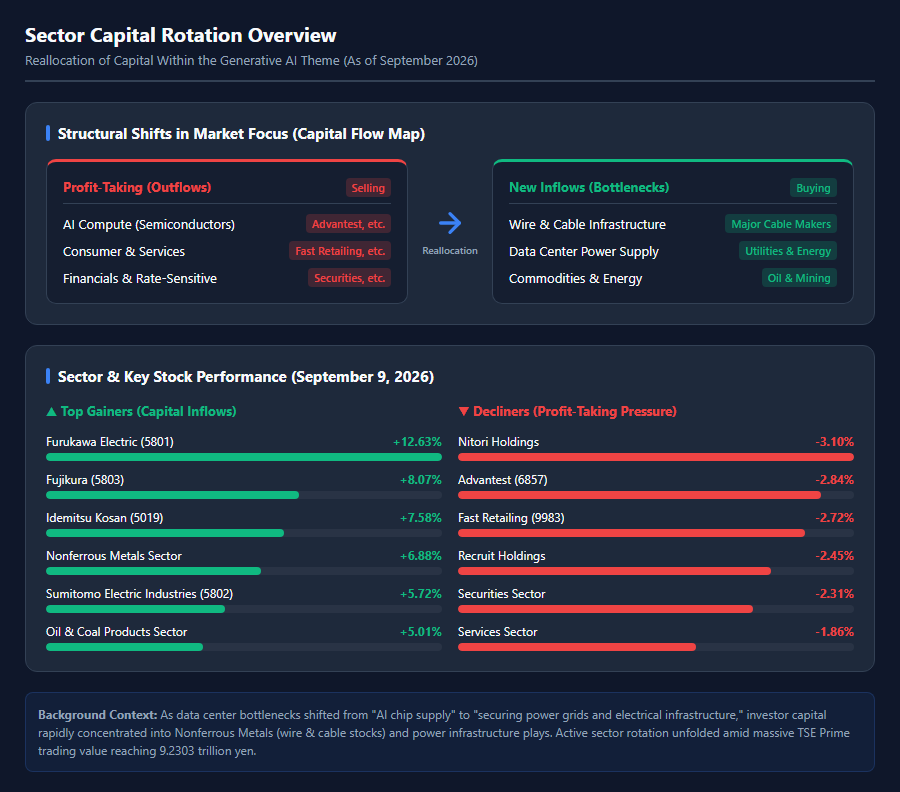Click the red Decliners down-triangle icon
The width and height of the screenshot is (900, 792).
464,411
